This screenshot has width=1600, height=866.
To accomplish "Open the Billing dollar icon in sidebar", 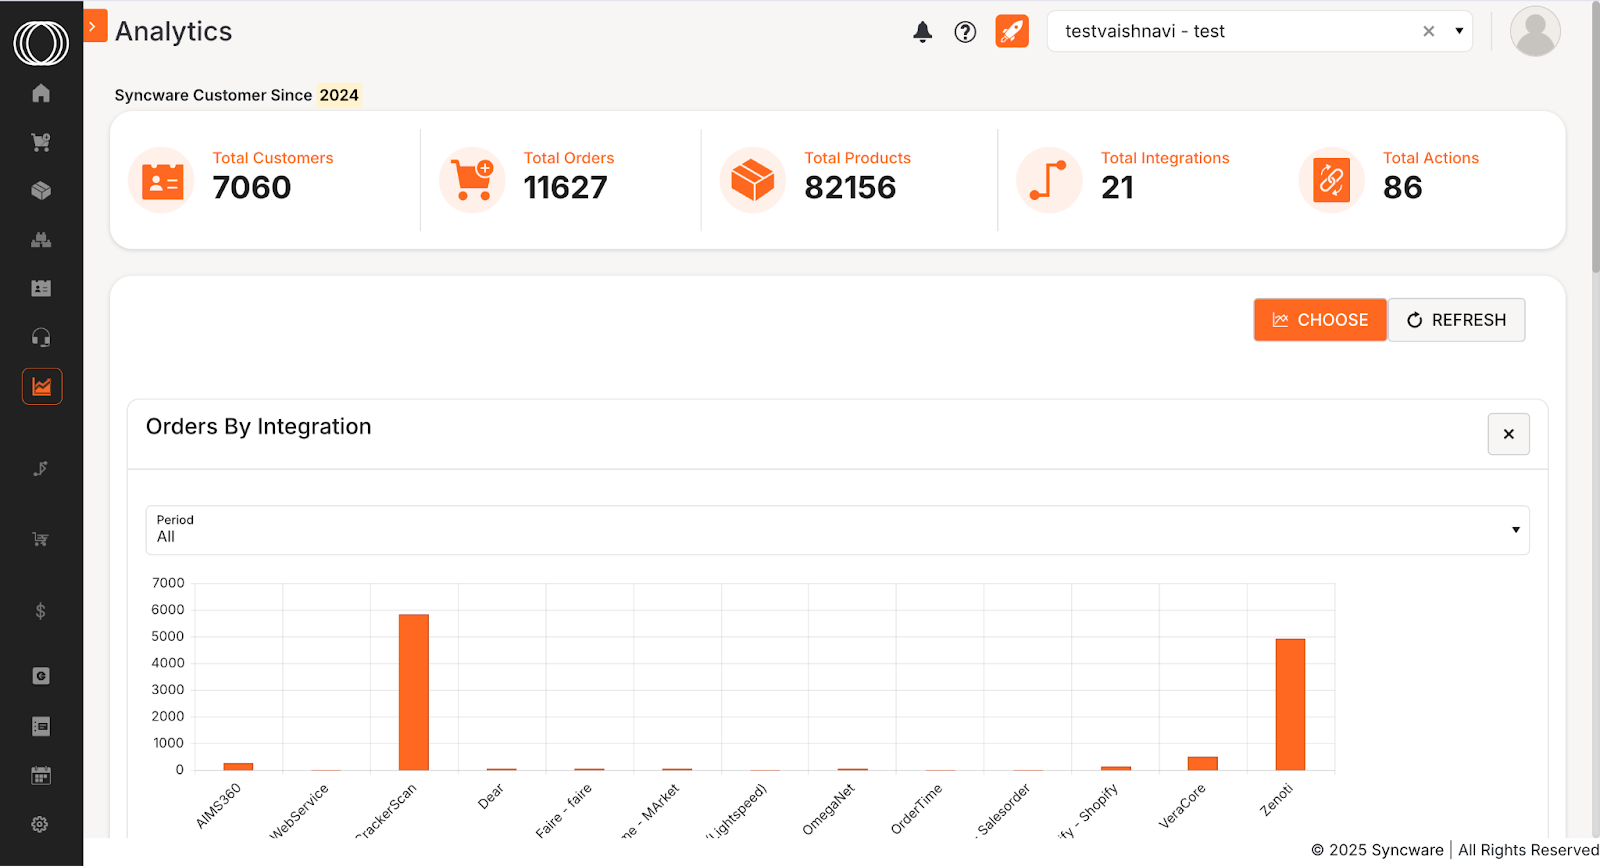I will pos(41,611).
